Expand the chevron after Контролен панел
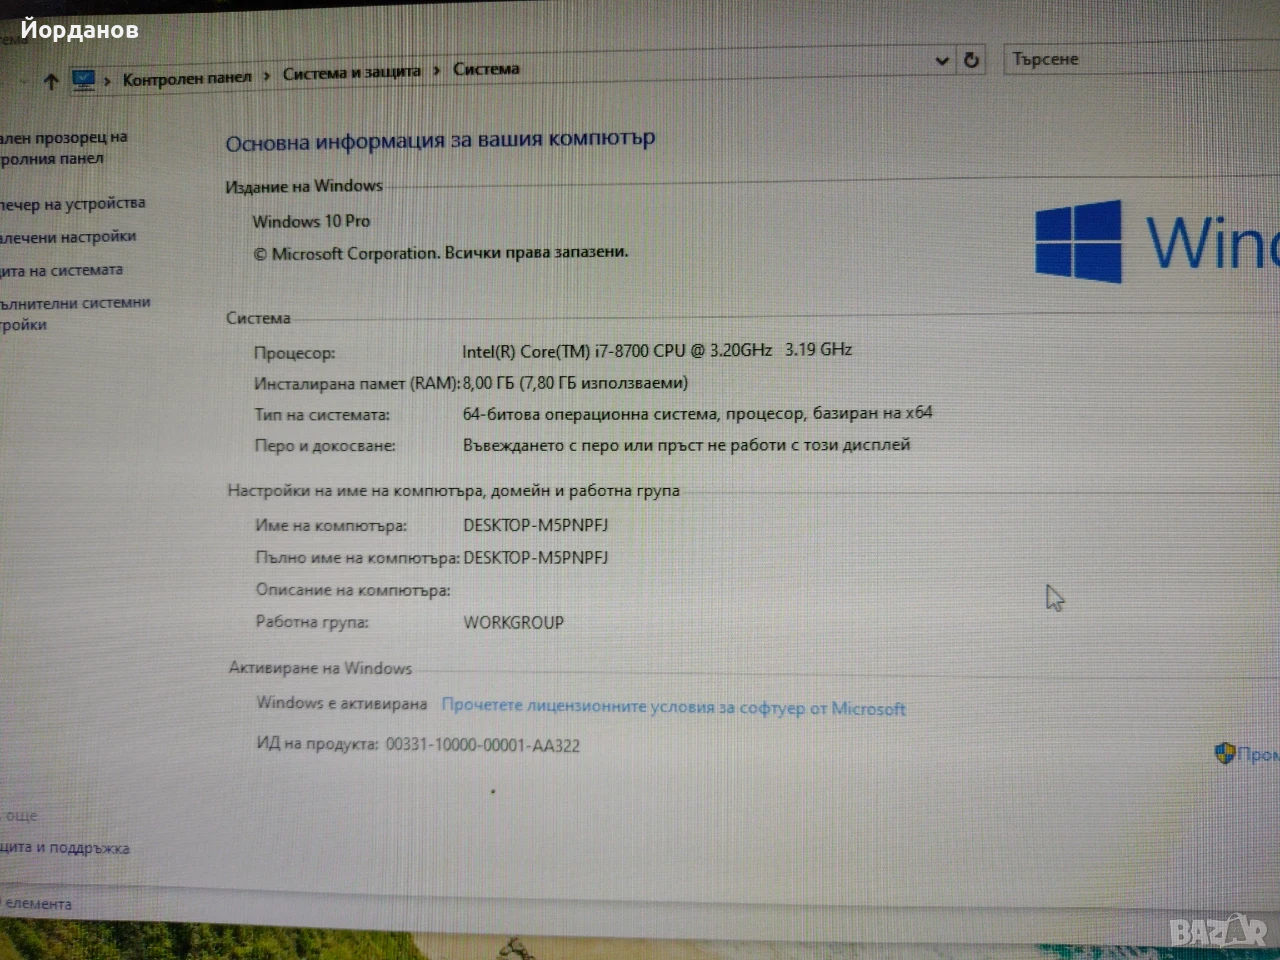 [x=267, y=75]
